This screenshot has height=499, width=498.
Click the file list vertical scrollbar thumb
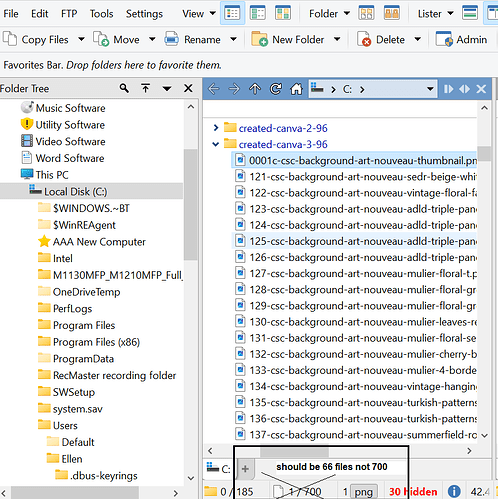click(484, 153)
